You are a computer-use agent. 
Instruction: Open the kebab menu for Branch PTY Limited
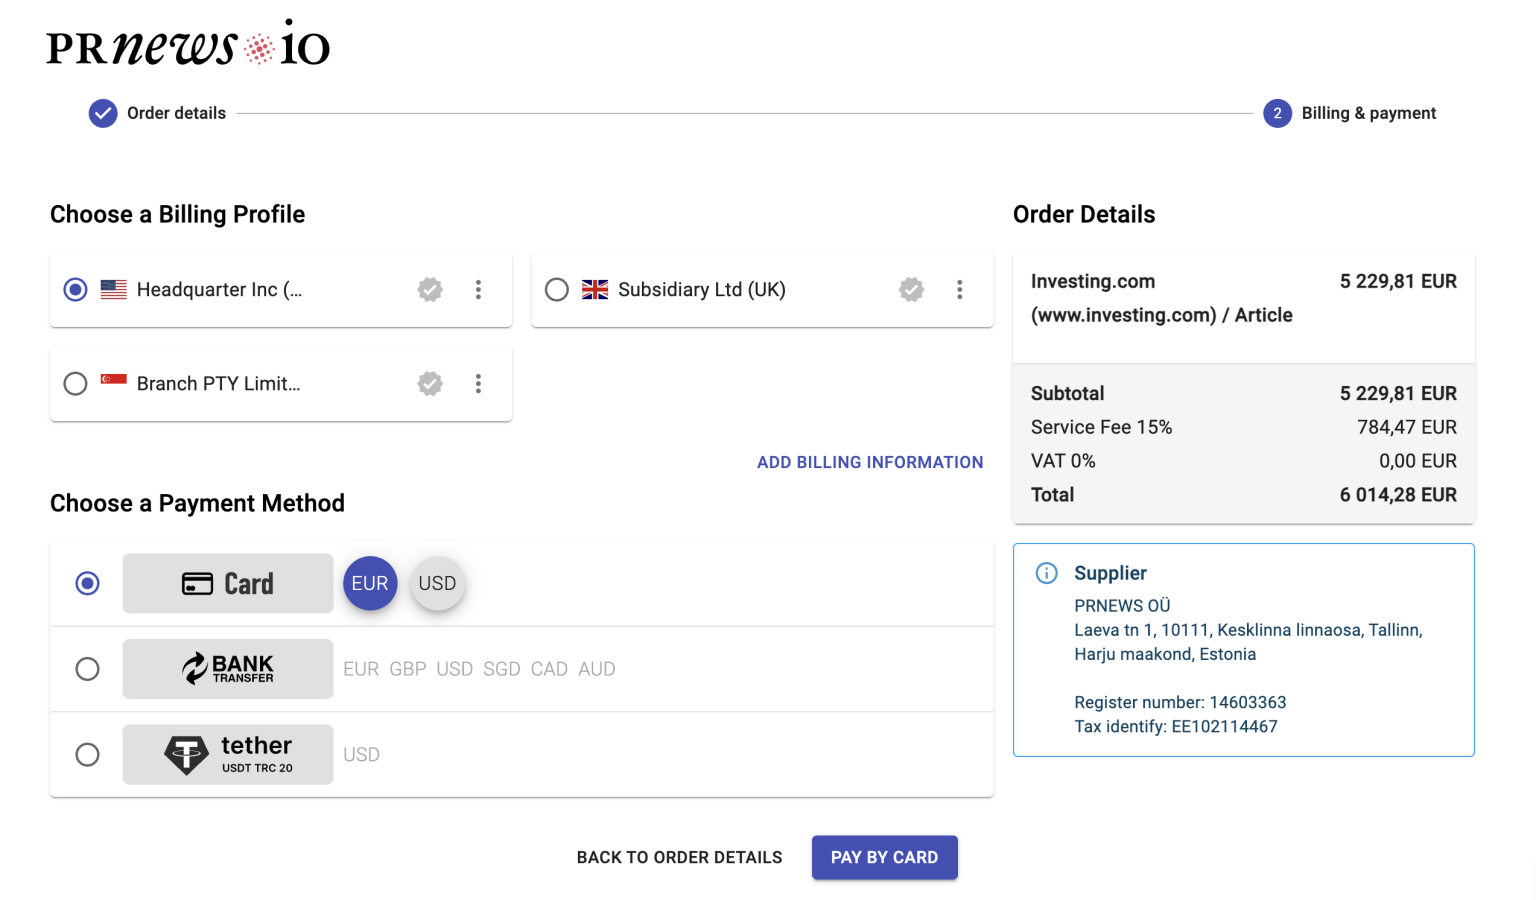click(x=478, y=383)
